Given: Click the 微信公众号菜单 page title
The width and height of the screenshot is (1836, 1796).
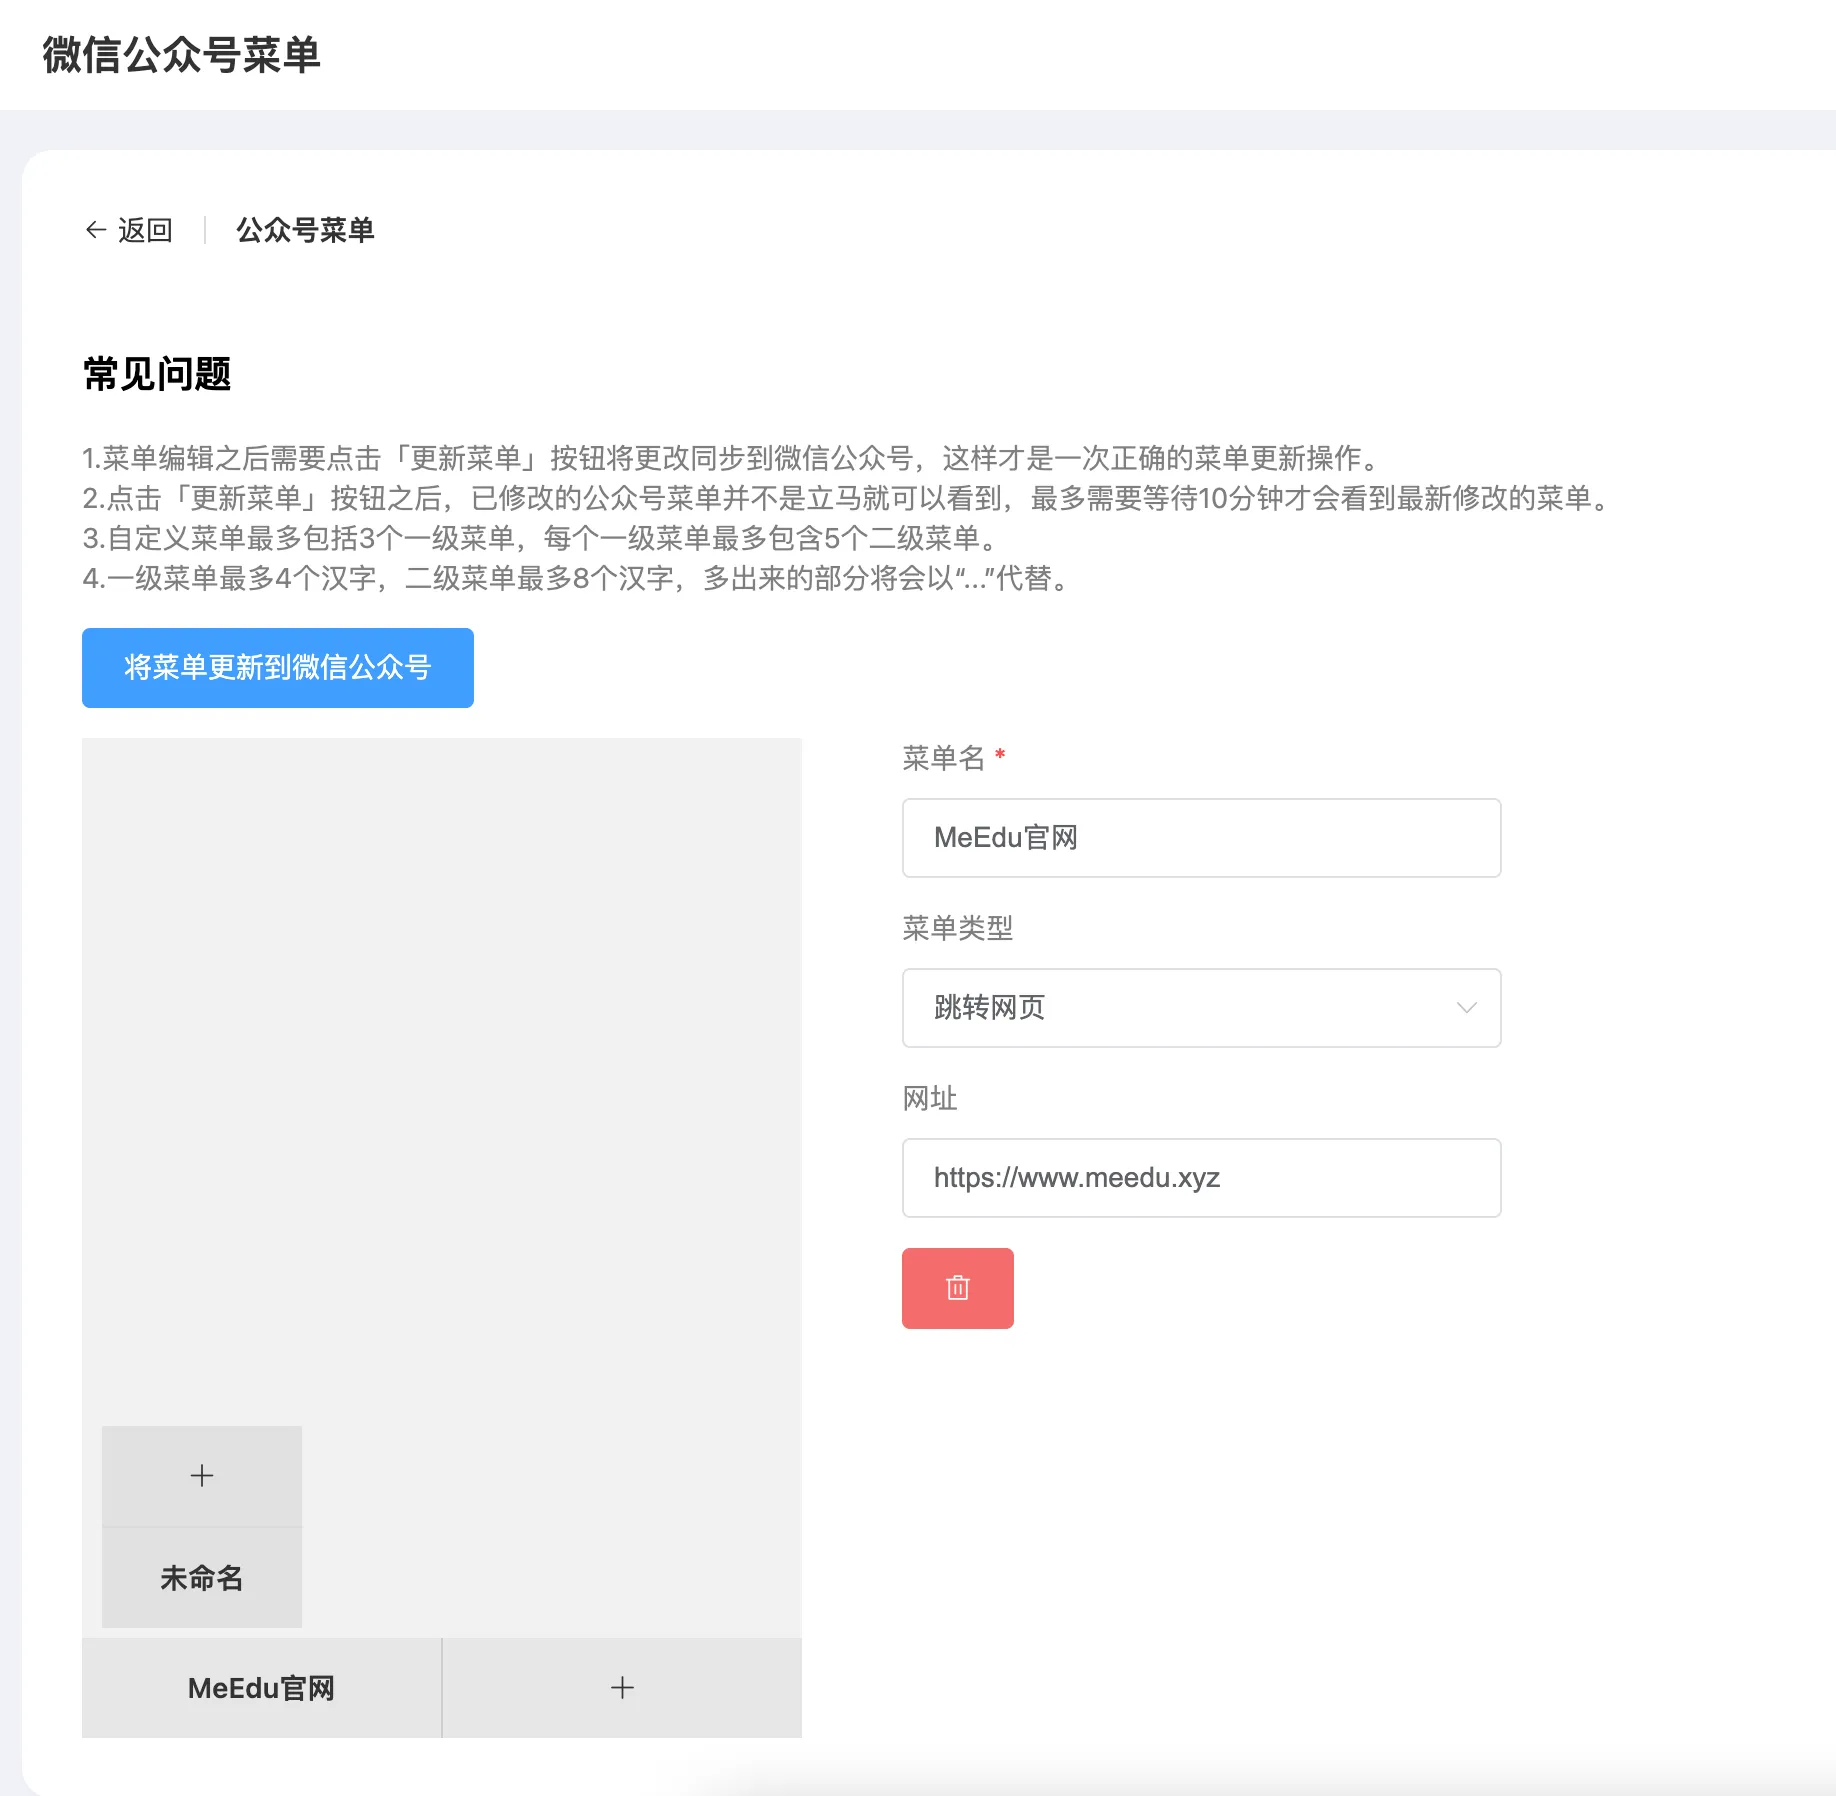Looking at the screenshot, I should click(181, 55).
